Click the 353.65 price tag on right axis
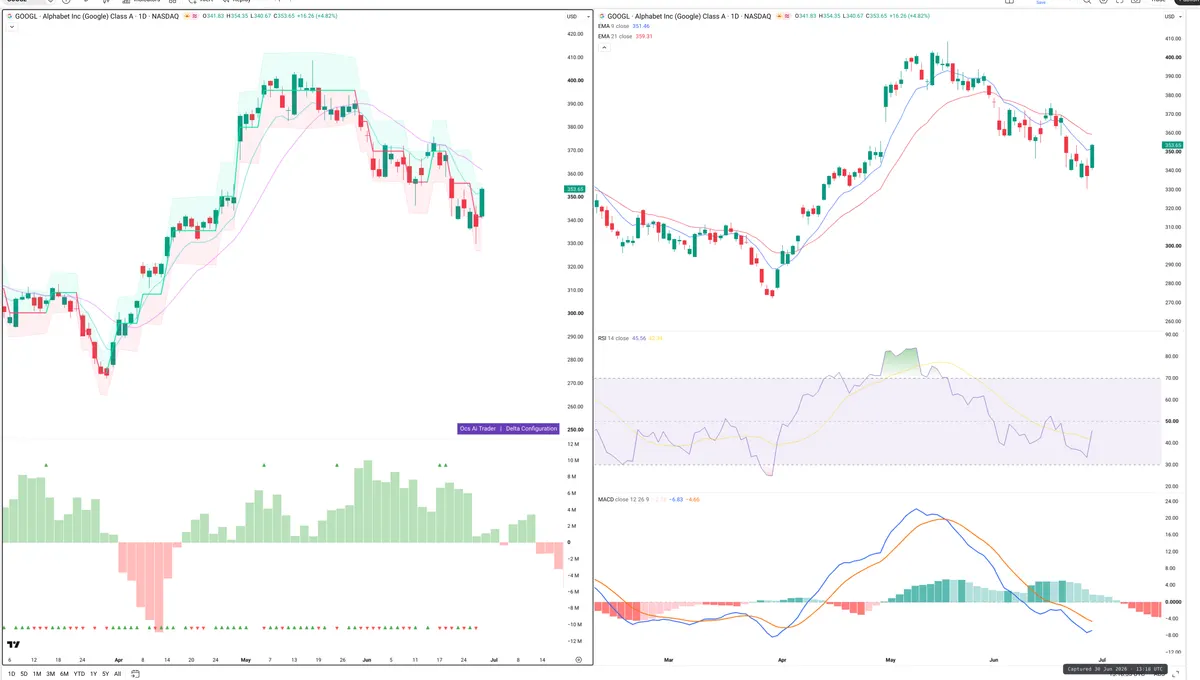Image resolution: width=1200 pixels, height=680 pixels. 1173,145
